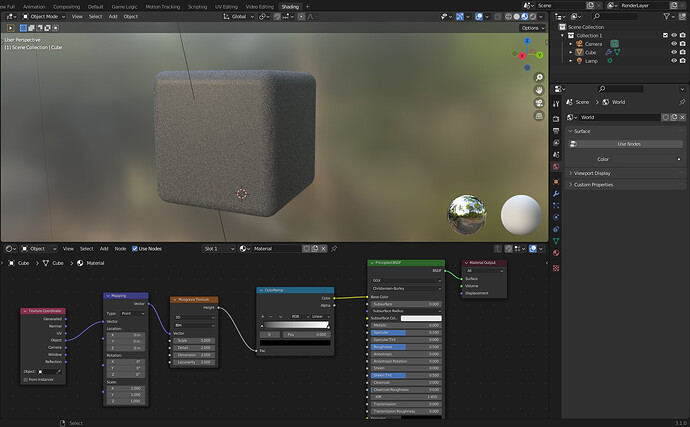Open the Object properties tab icon
The image size is (690, 427).
pyautogui.click(x=556, y=181)
